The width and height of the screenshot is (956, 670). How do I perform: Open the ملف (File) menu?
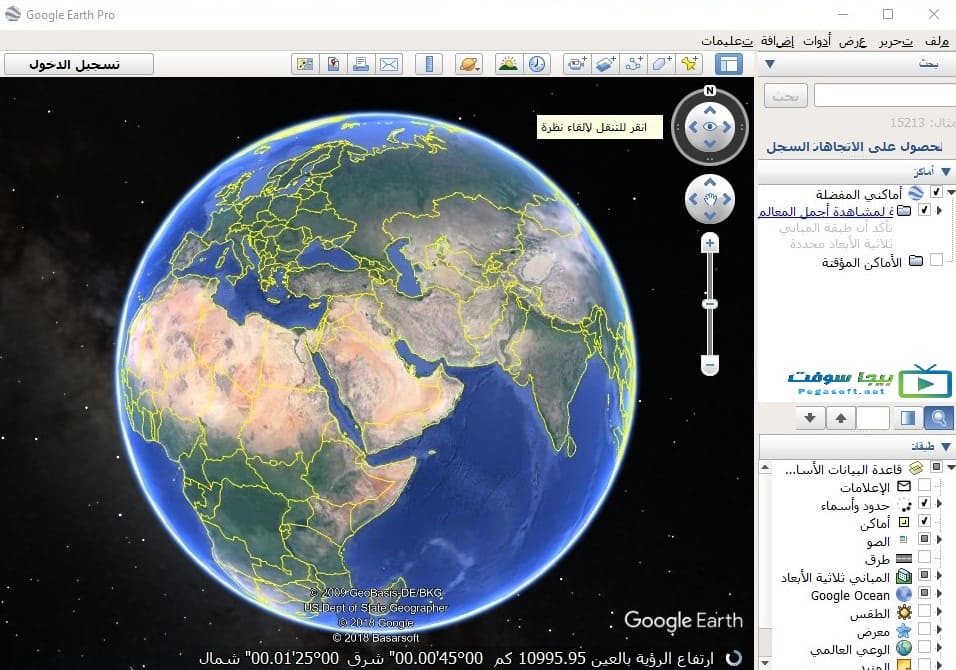click(936, 41)
